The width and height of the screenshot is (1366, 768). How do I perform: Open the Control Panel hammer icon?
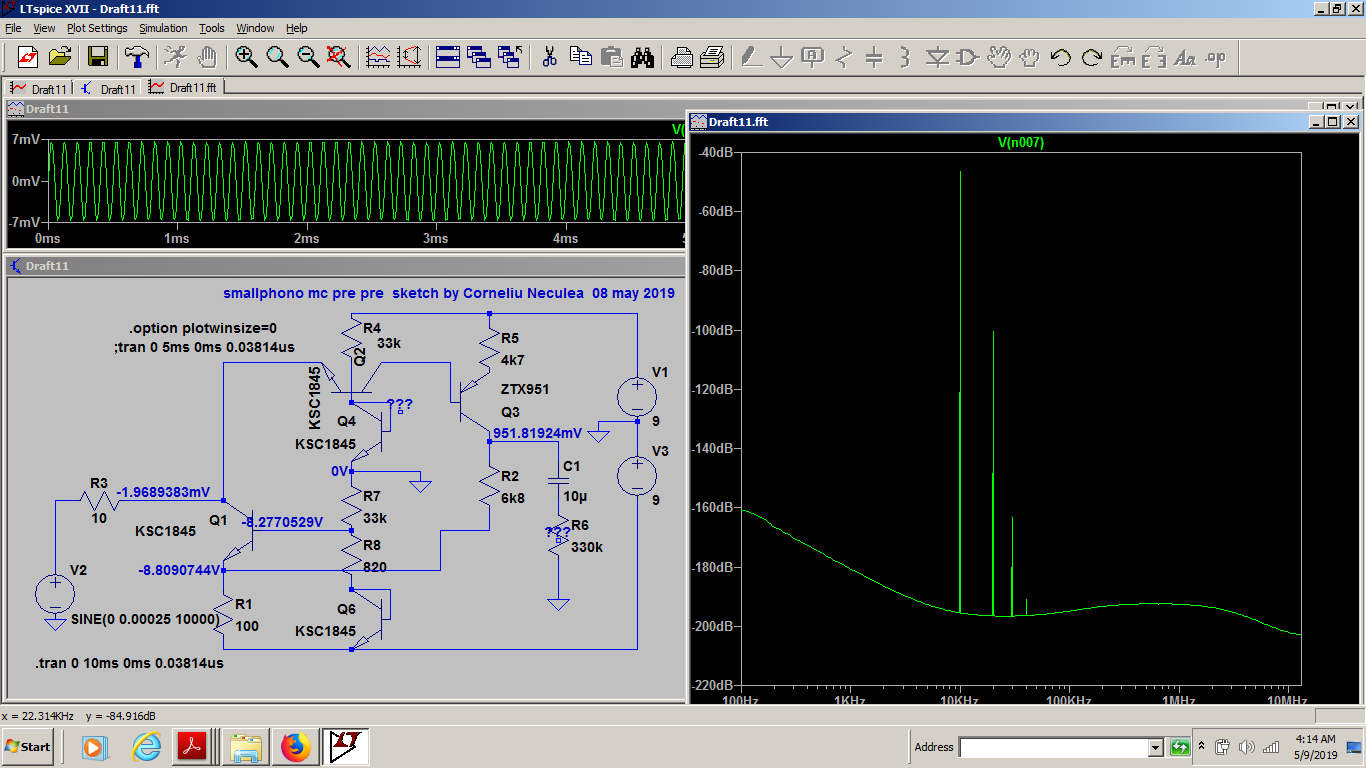coord(136,56)
